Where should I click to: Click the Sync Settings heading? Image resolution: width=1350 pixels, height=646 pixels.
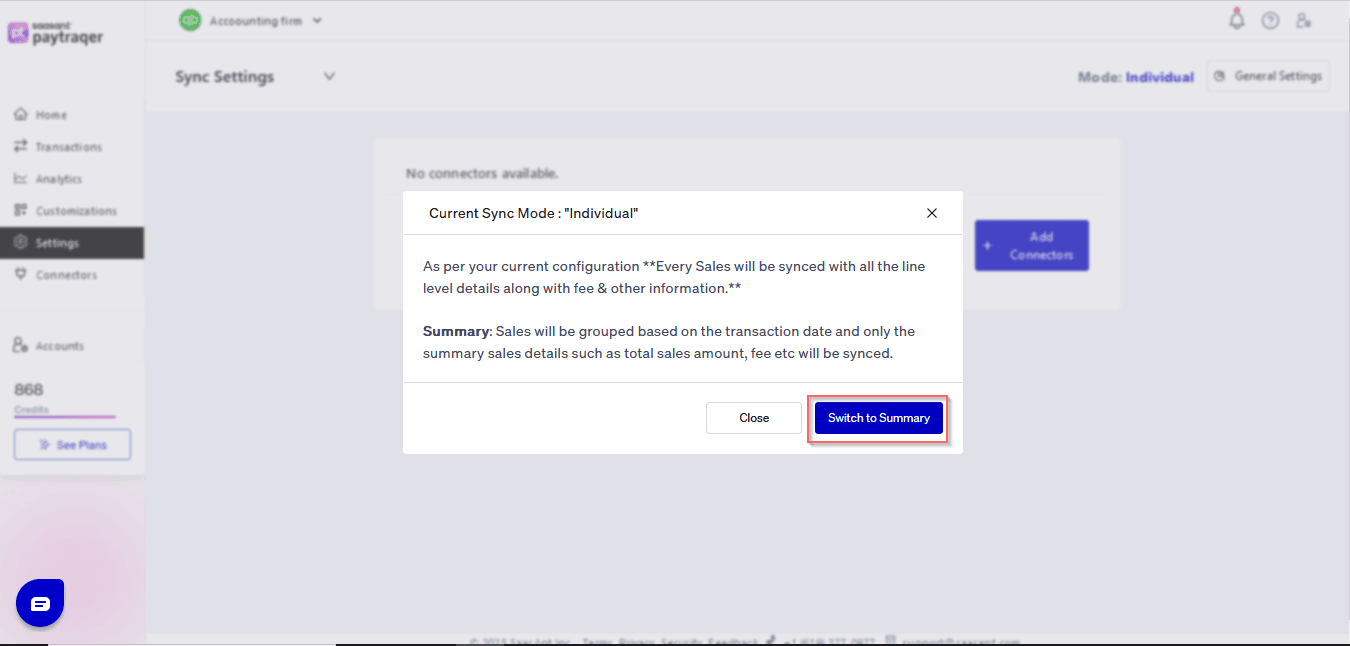point(224,77)
